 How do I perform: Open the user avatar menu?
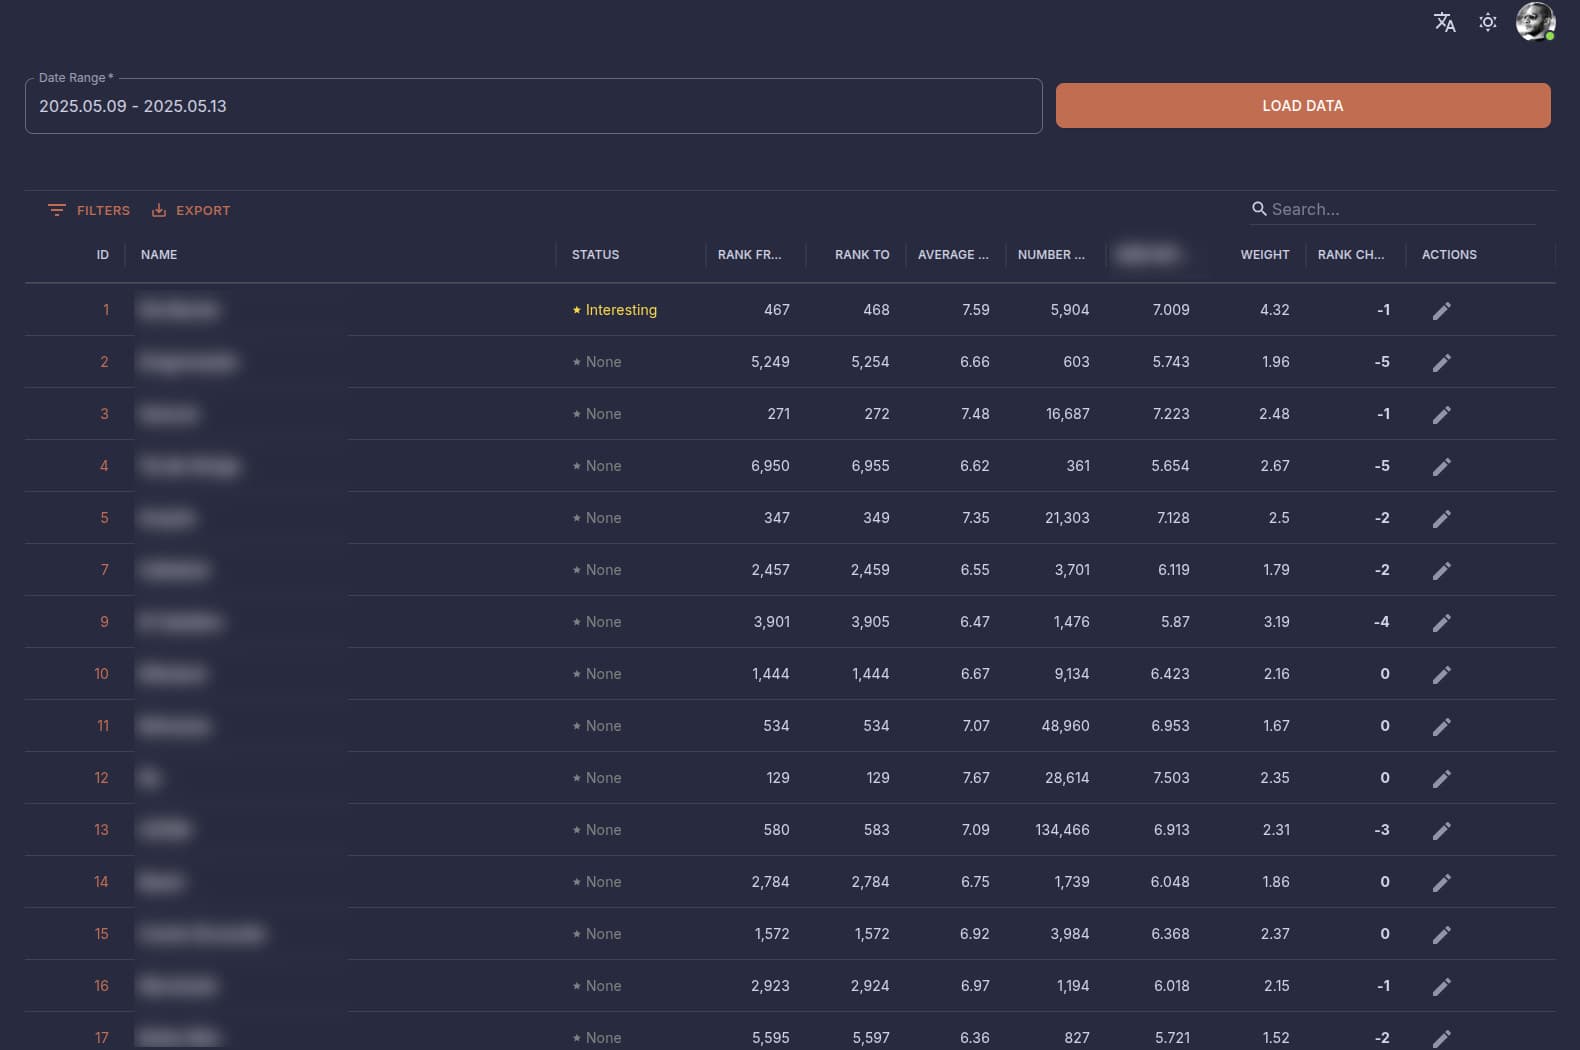click(1535, 21)
